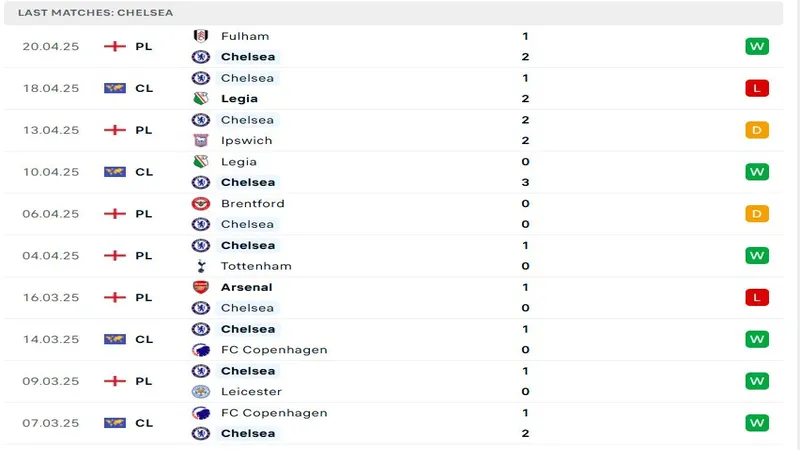Open the 10.04.25 Legia vs Chelsea match
The width and height of the screenshot is (800, 450).
pos(400,172)
